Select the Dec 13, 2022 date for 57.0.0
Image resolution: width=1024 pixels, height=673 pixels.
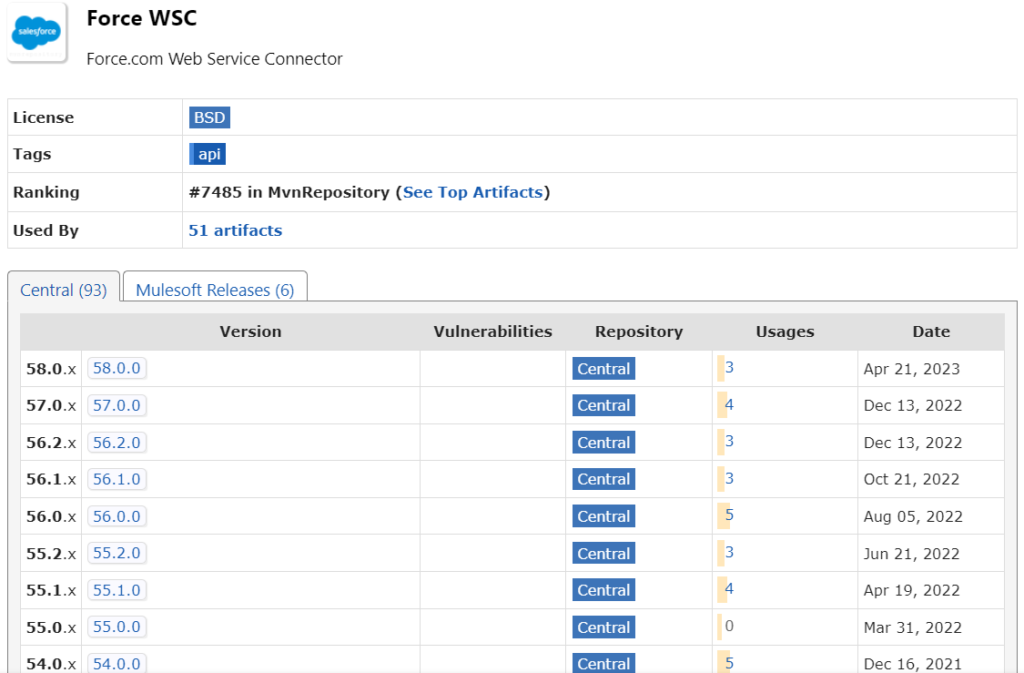tap(913, 405)
